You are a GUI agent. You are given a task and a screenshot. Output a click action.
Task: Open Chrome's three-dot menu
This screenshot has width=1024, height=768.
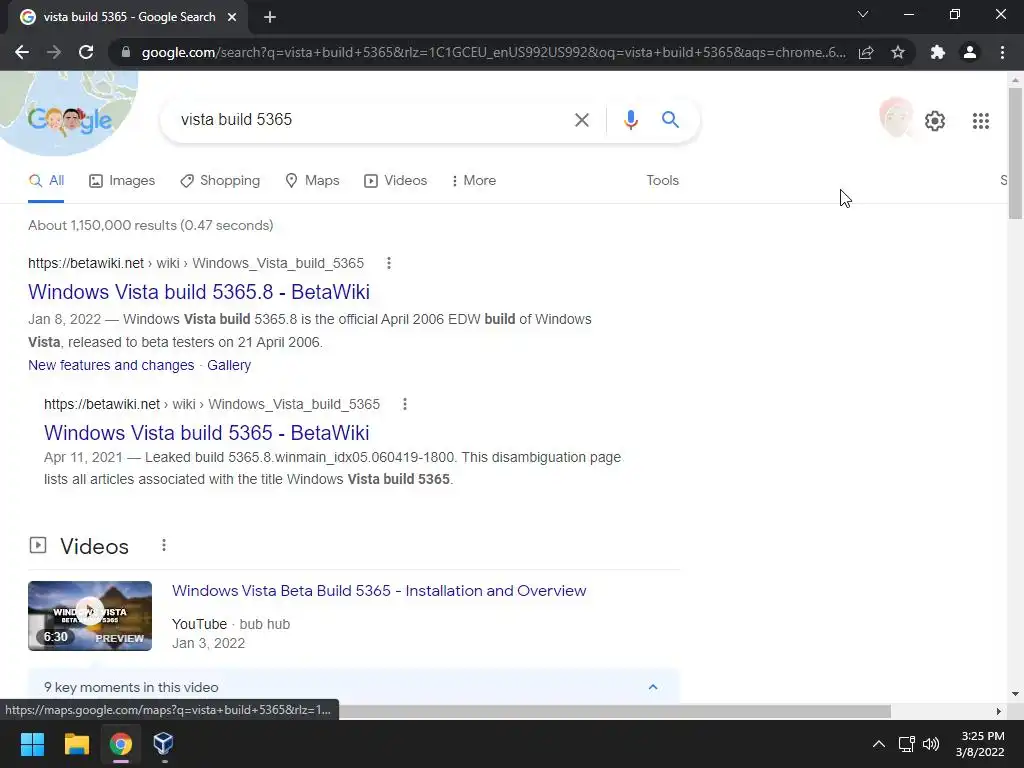(x=1002, y=52)
